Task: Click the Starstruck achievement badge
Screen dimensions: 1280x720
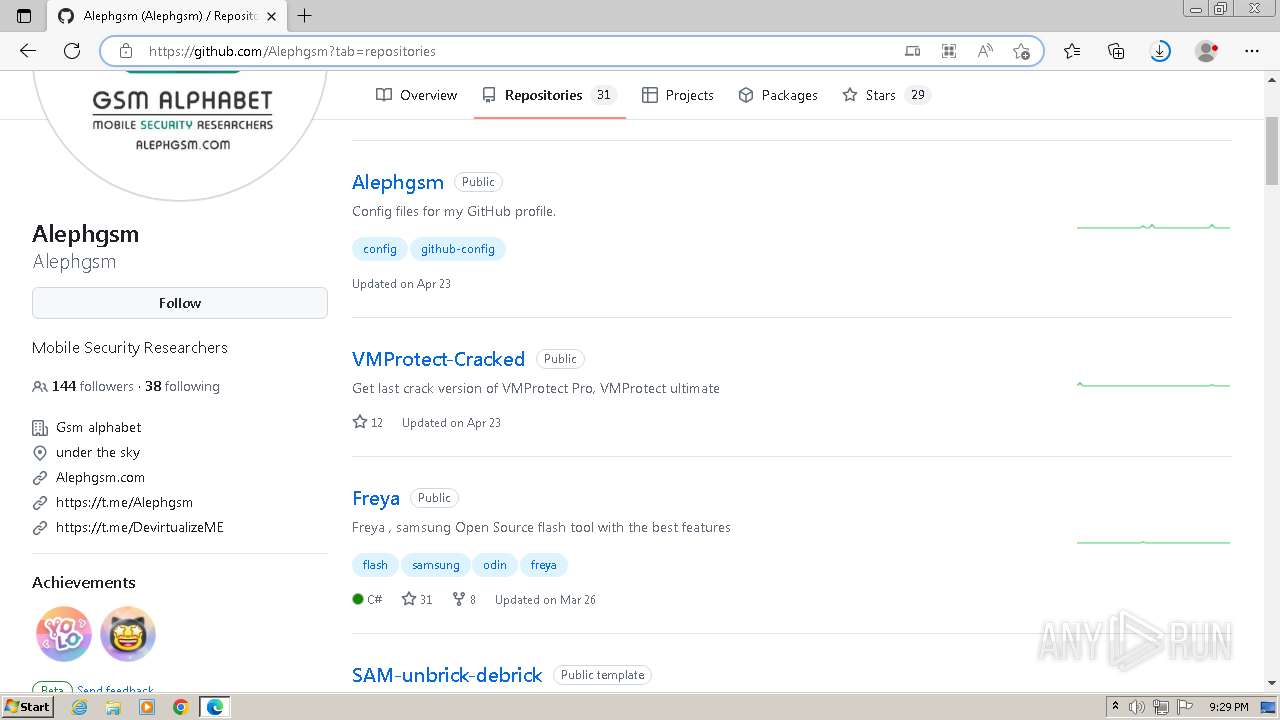Action: tap(128, 634)
